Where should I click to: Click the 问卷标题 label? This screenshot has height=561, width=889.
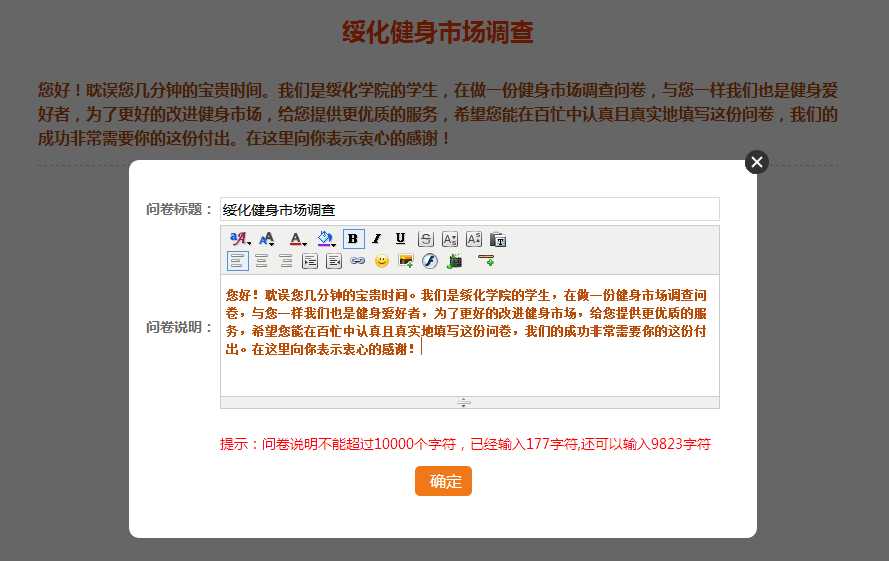click(x=179, y=209)
